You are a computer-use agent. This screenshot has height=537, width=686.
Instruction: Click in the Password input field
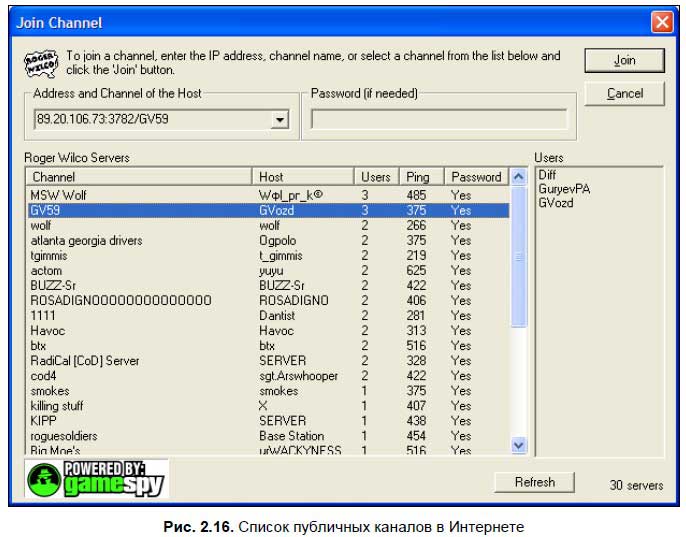coord(439,120)
